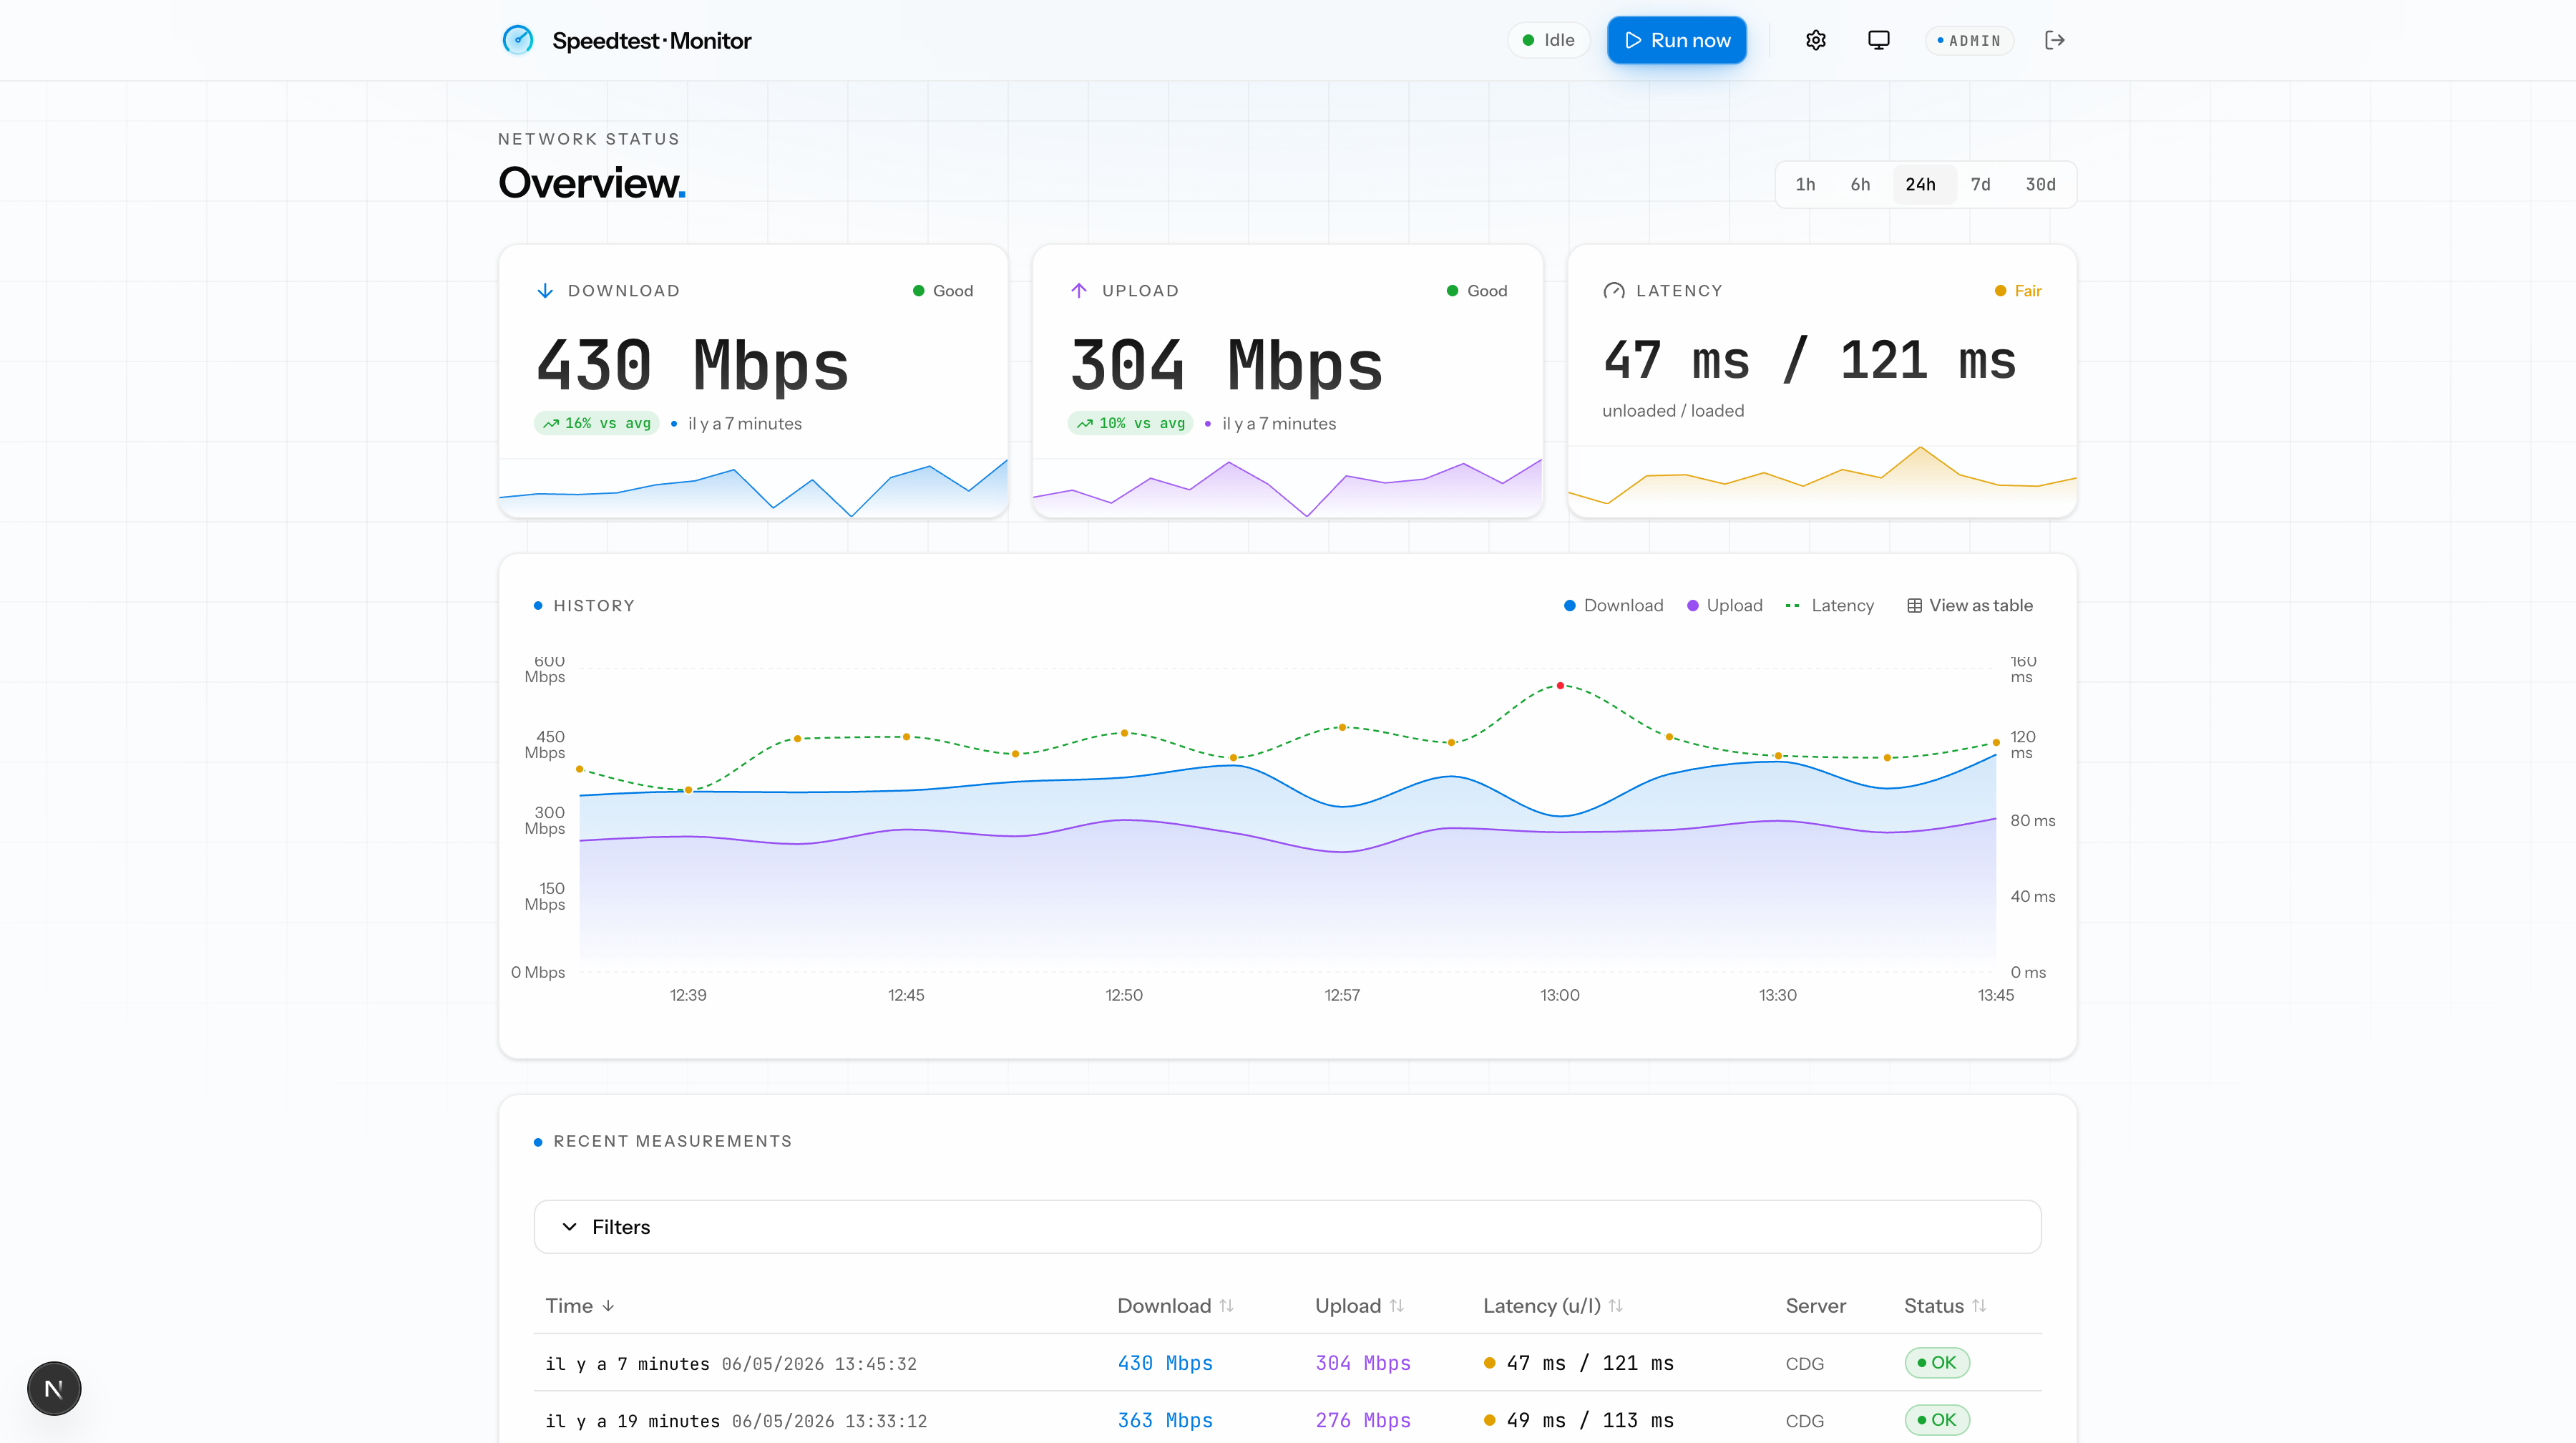Click the CDG server cell in 13:45:32 row
The width and height of the screenshot is (2576, 1443).
pos(1805,1364)
